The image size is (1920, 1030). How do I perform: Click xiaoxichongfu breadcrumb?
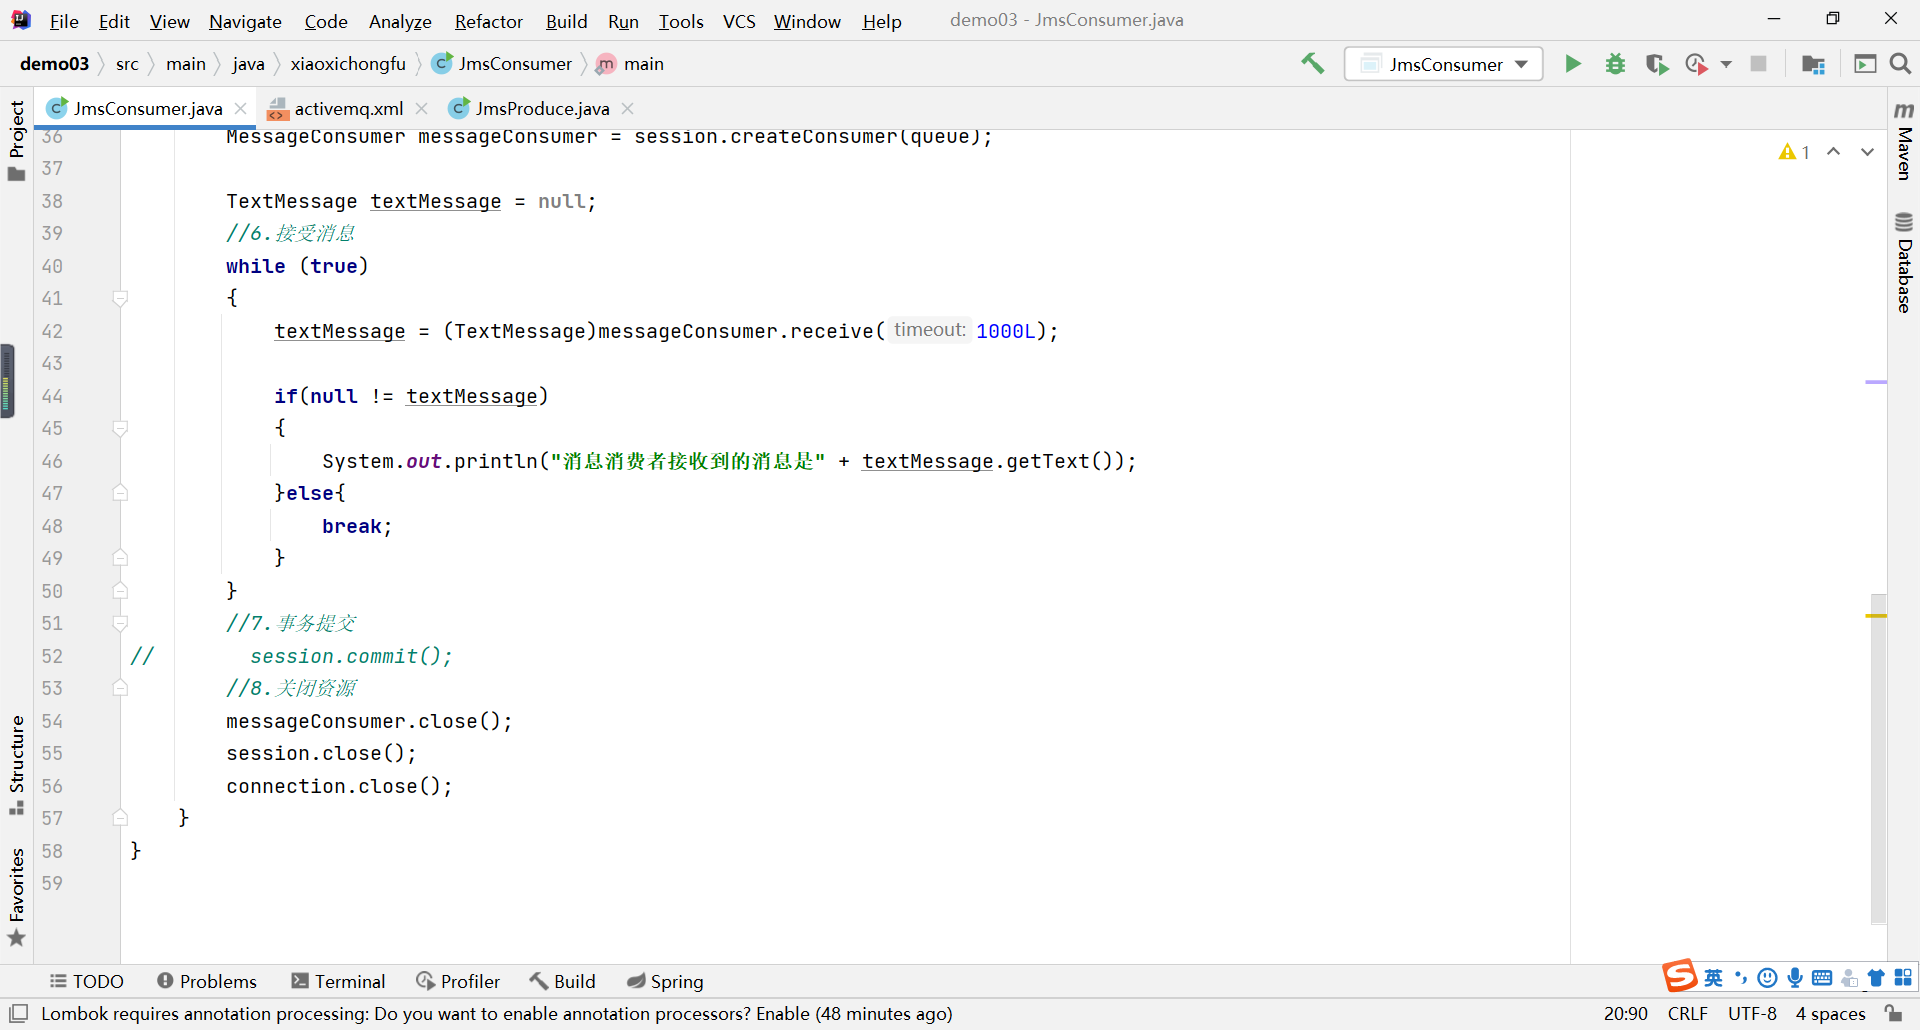click(x=348, y=64)
